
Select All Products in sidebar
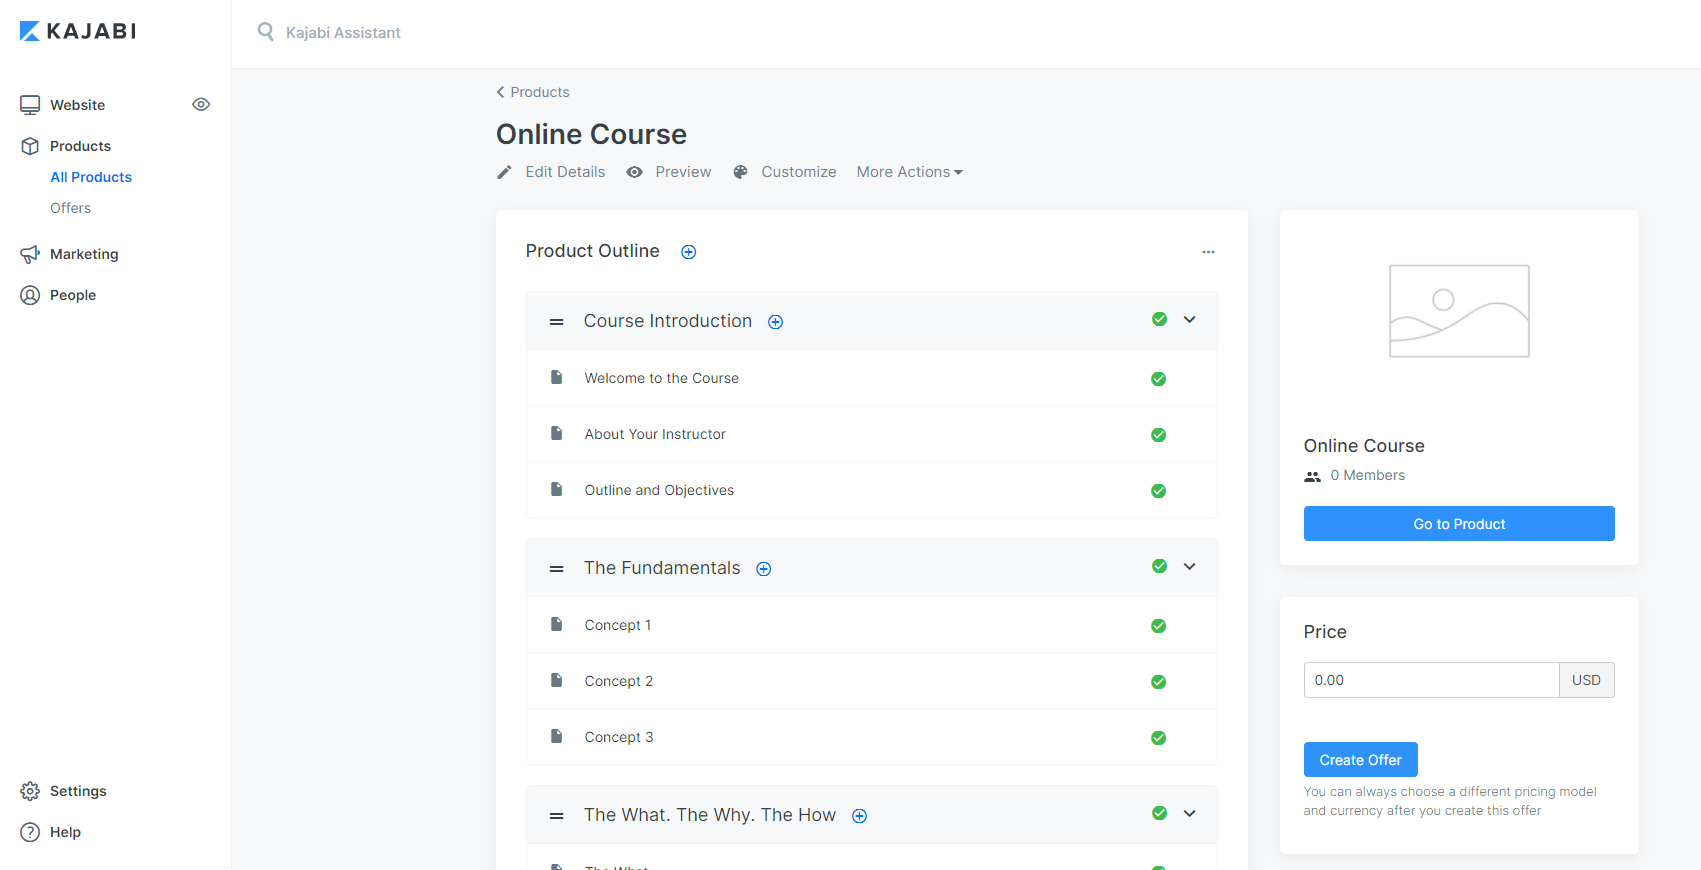pyautogui.click(x=91, y=177)
